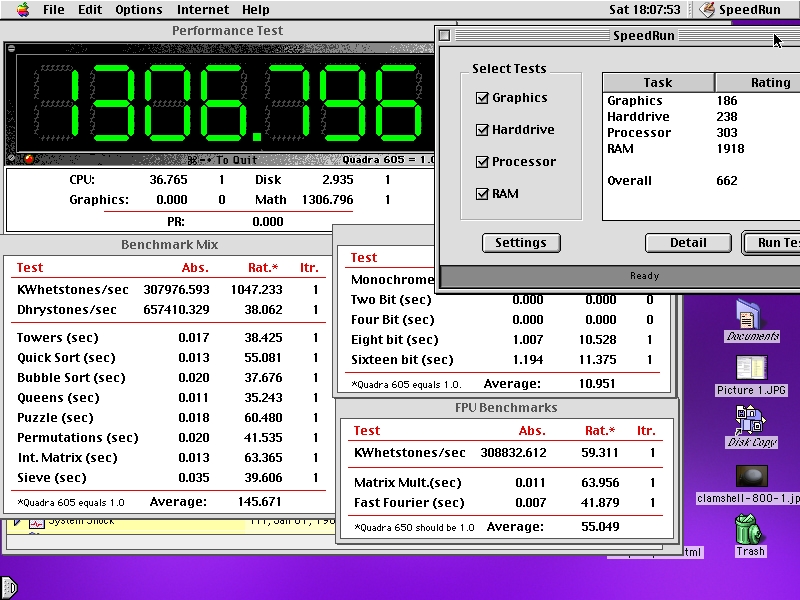
Task: Click the SpeedRun window close box
Action: pyautogui.click(x=444, y=35)
